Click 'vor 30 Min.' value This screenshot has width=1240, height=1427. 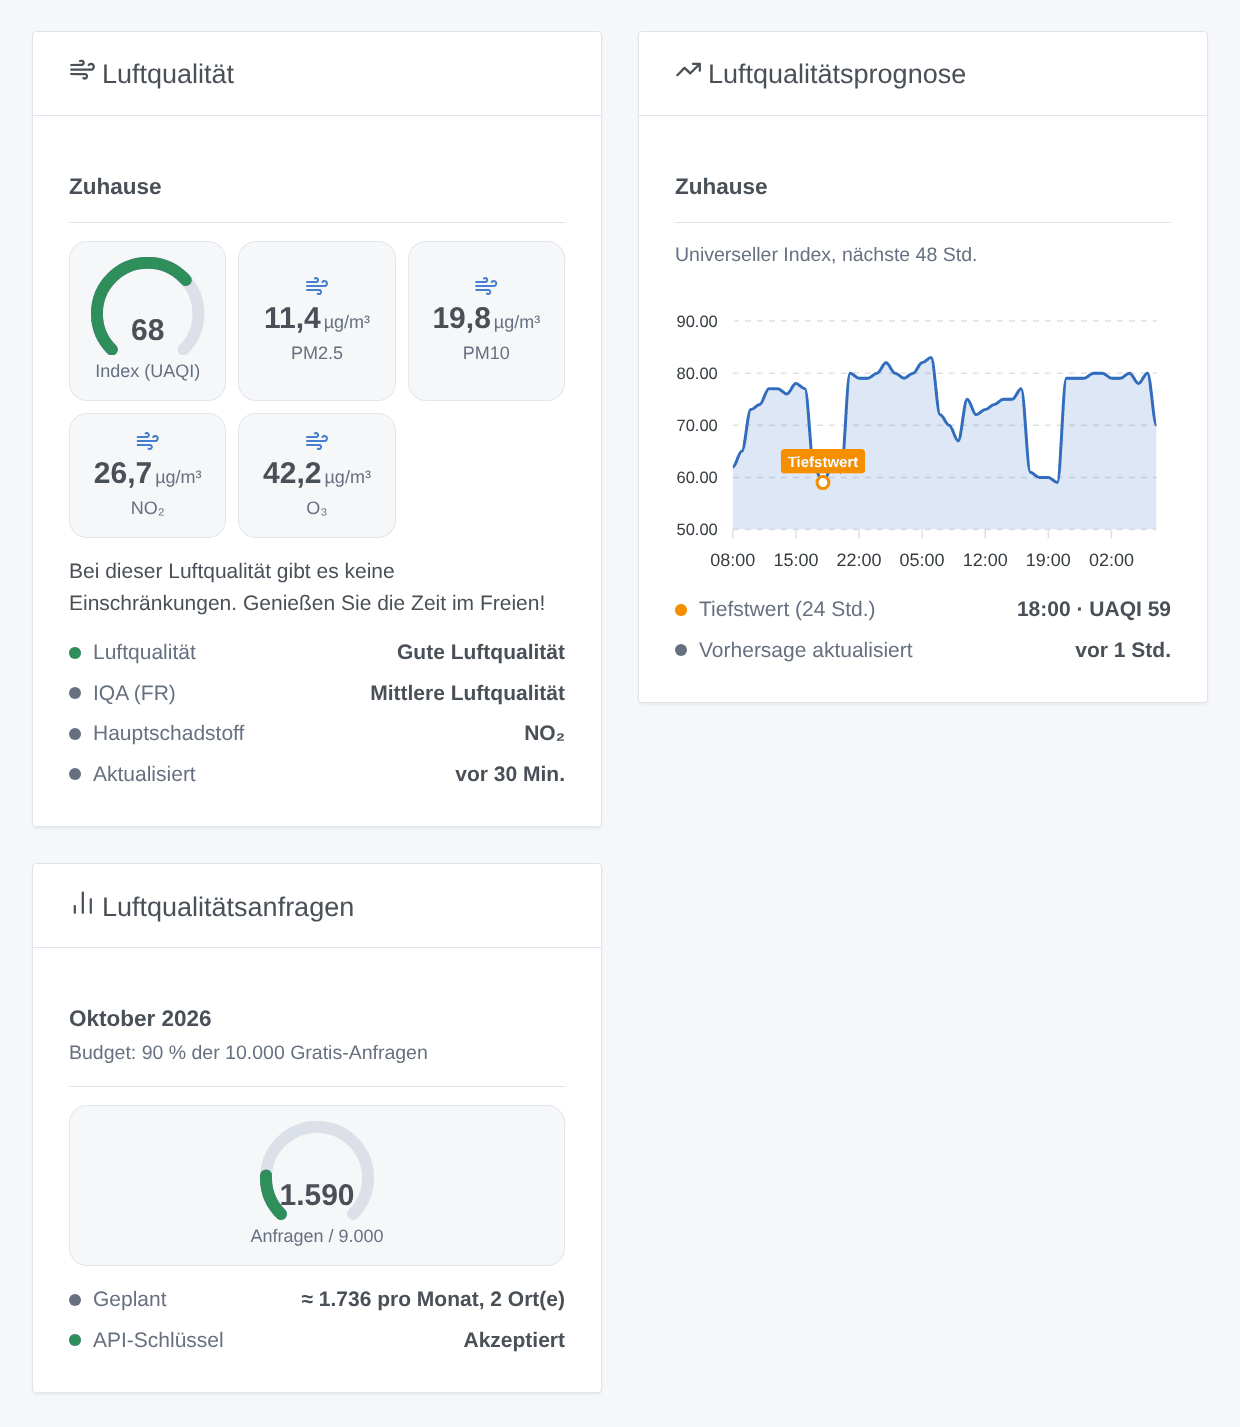(510, 774)
